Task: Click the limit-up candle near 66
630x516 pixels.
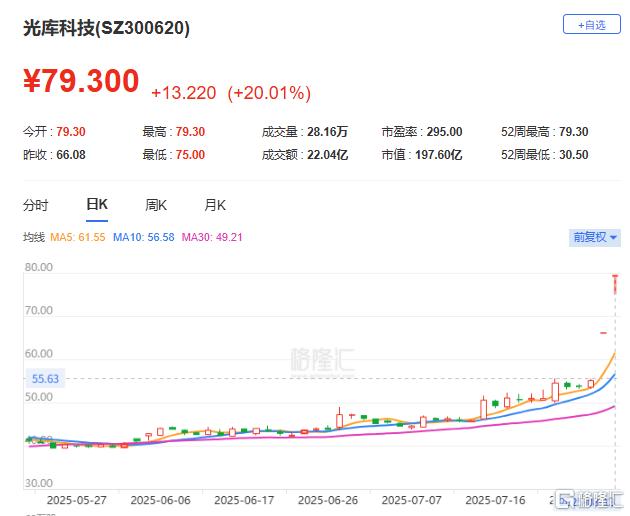Action: 603,333
